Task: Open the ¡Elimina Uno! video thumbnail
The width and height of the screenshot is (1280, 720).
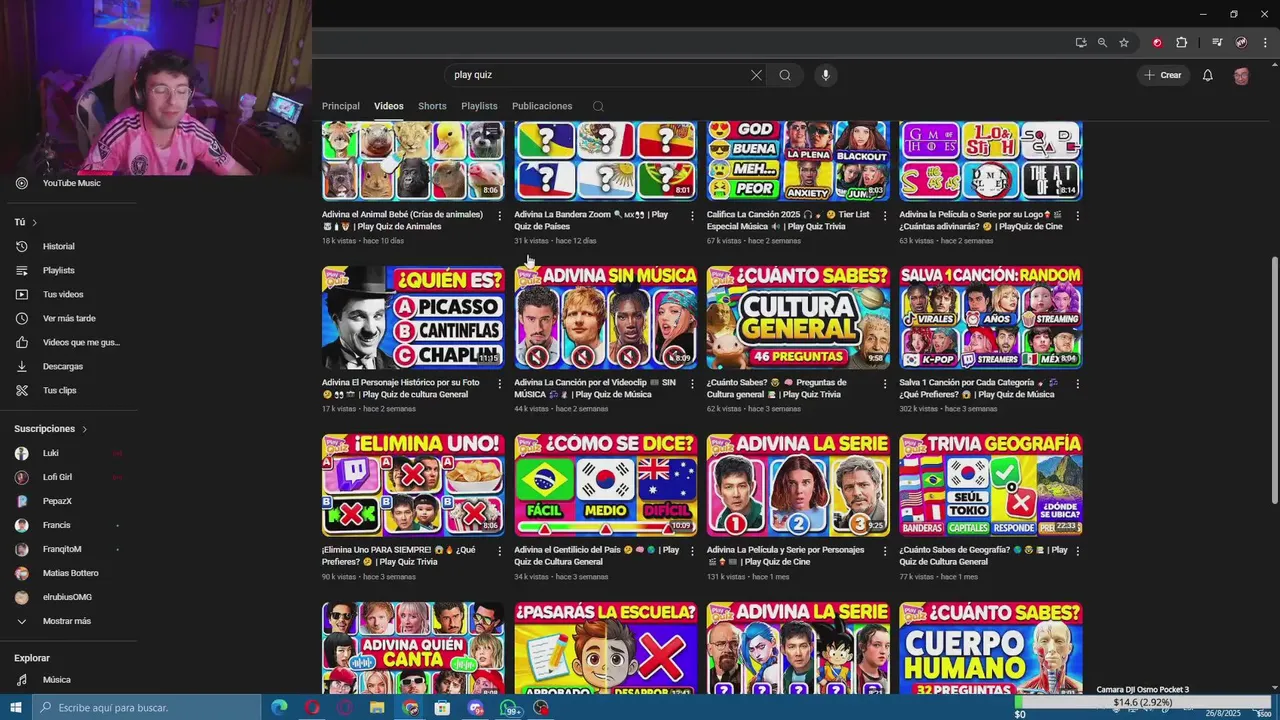Action: 413,485
